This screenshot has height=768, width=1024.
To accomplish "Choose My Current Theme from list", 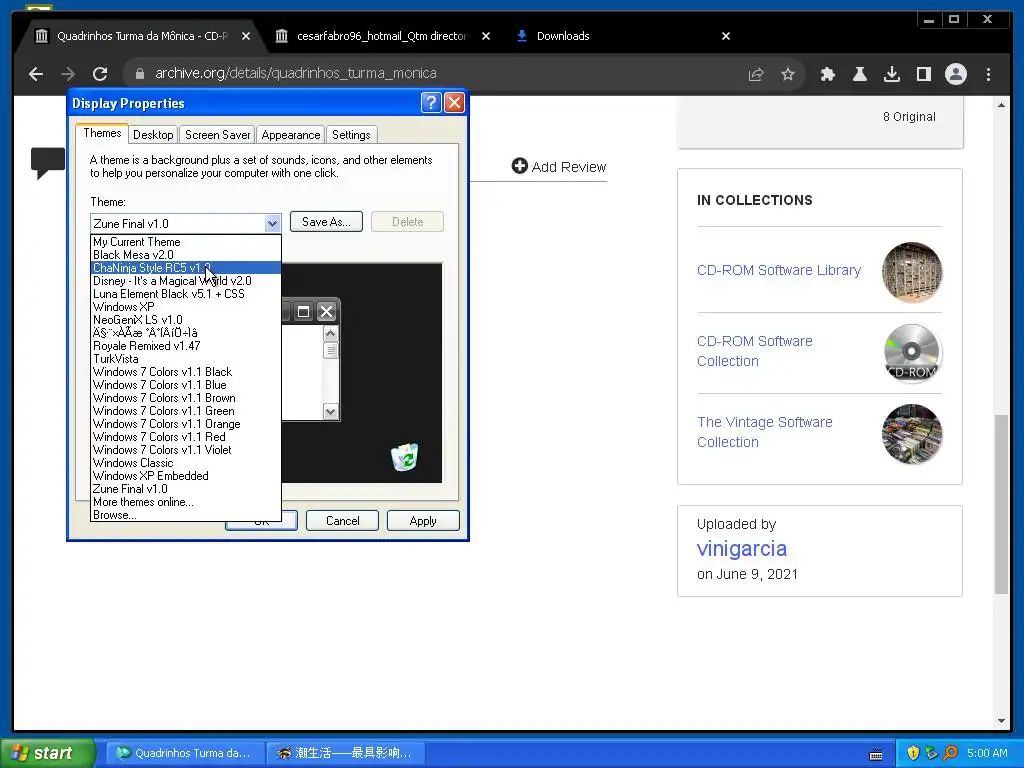I will coord(185,242).
